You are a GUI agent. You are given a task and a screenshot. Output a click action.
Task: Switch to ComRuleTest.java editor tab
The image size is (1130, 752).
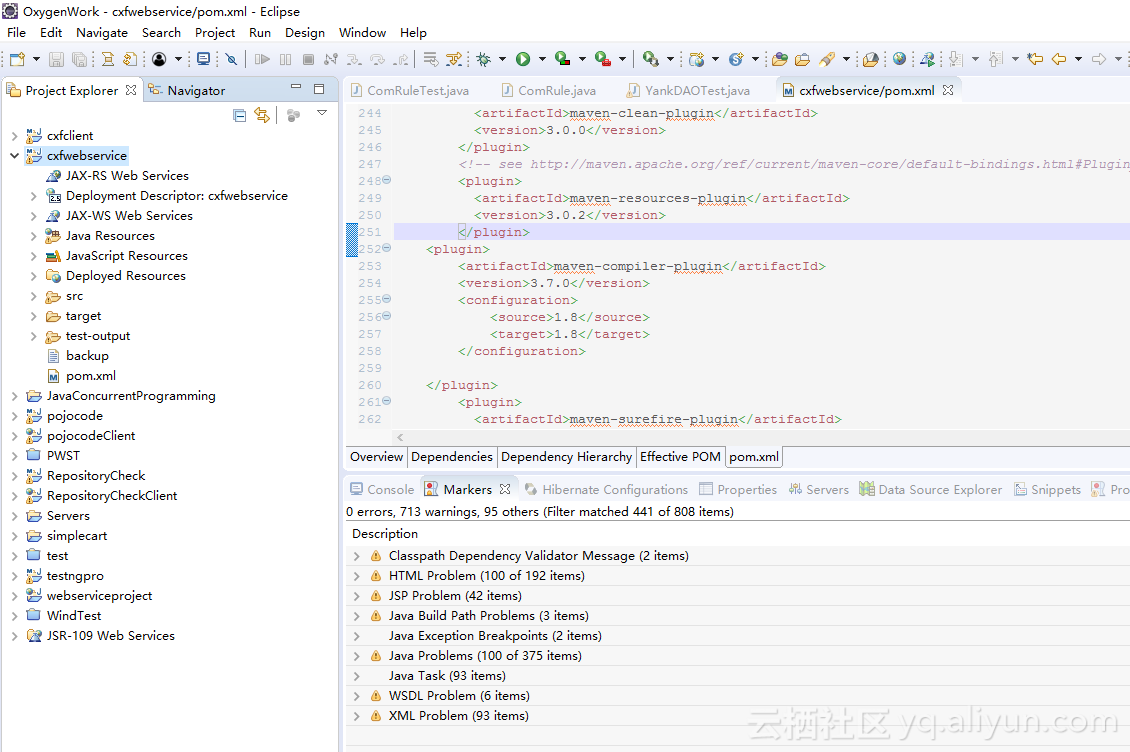pos(409,90)
